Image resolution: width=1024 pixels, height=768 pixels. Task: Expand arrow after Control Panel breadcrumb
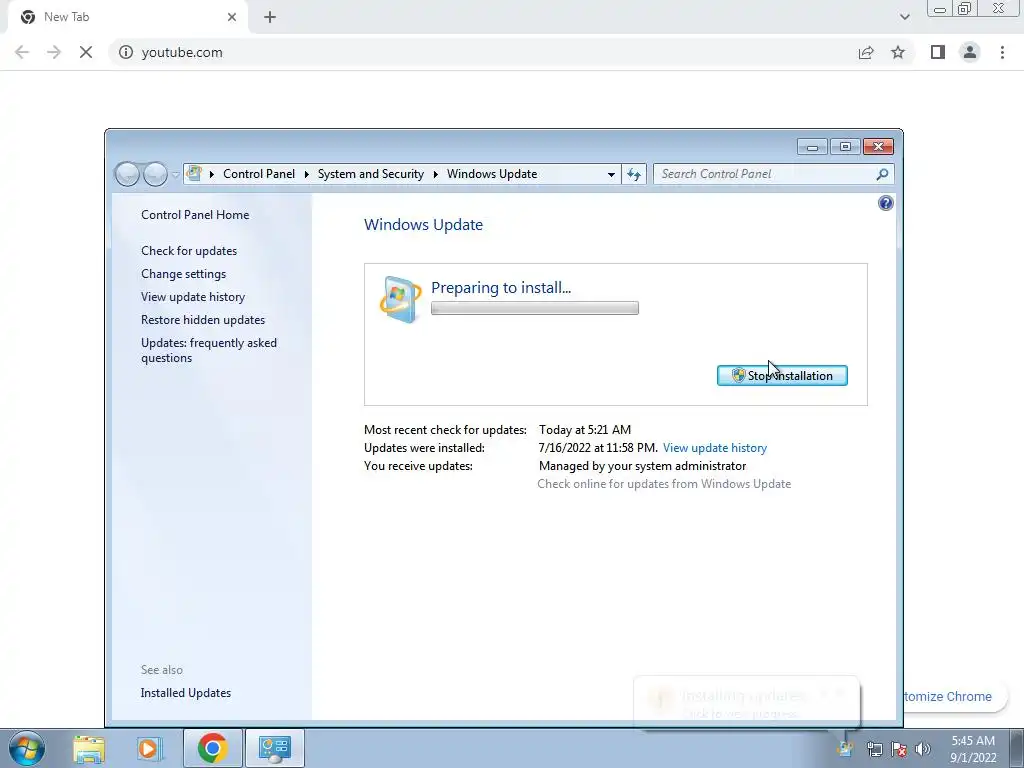pos(306,174)
